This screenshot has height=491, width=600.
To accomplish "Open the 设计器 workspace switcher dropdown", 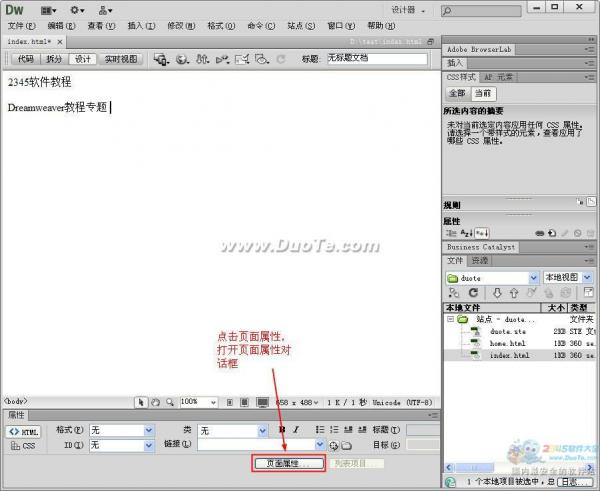I will (x=408, y=10).
